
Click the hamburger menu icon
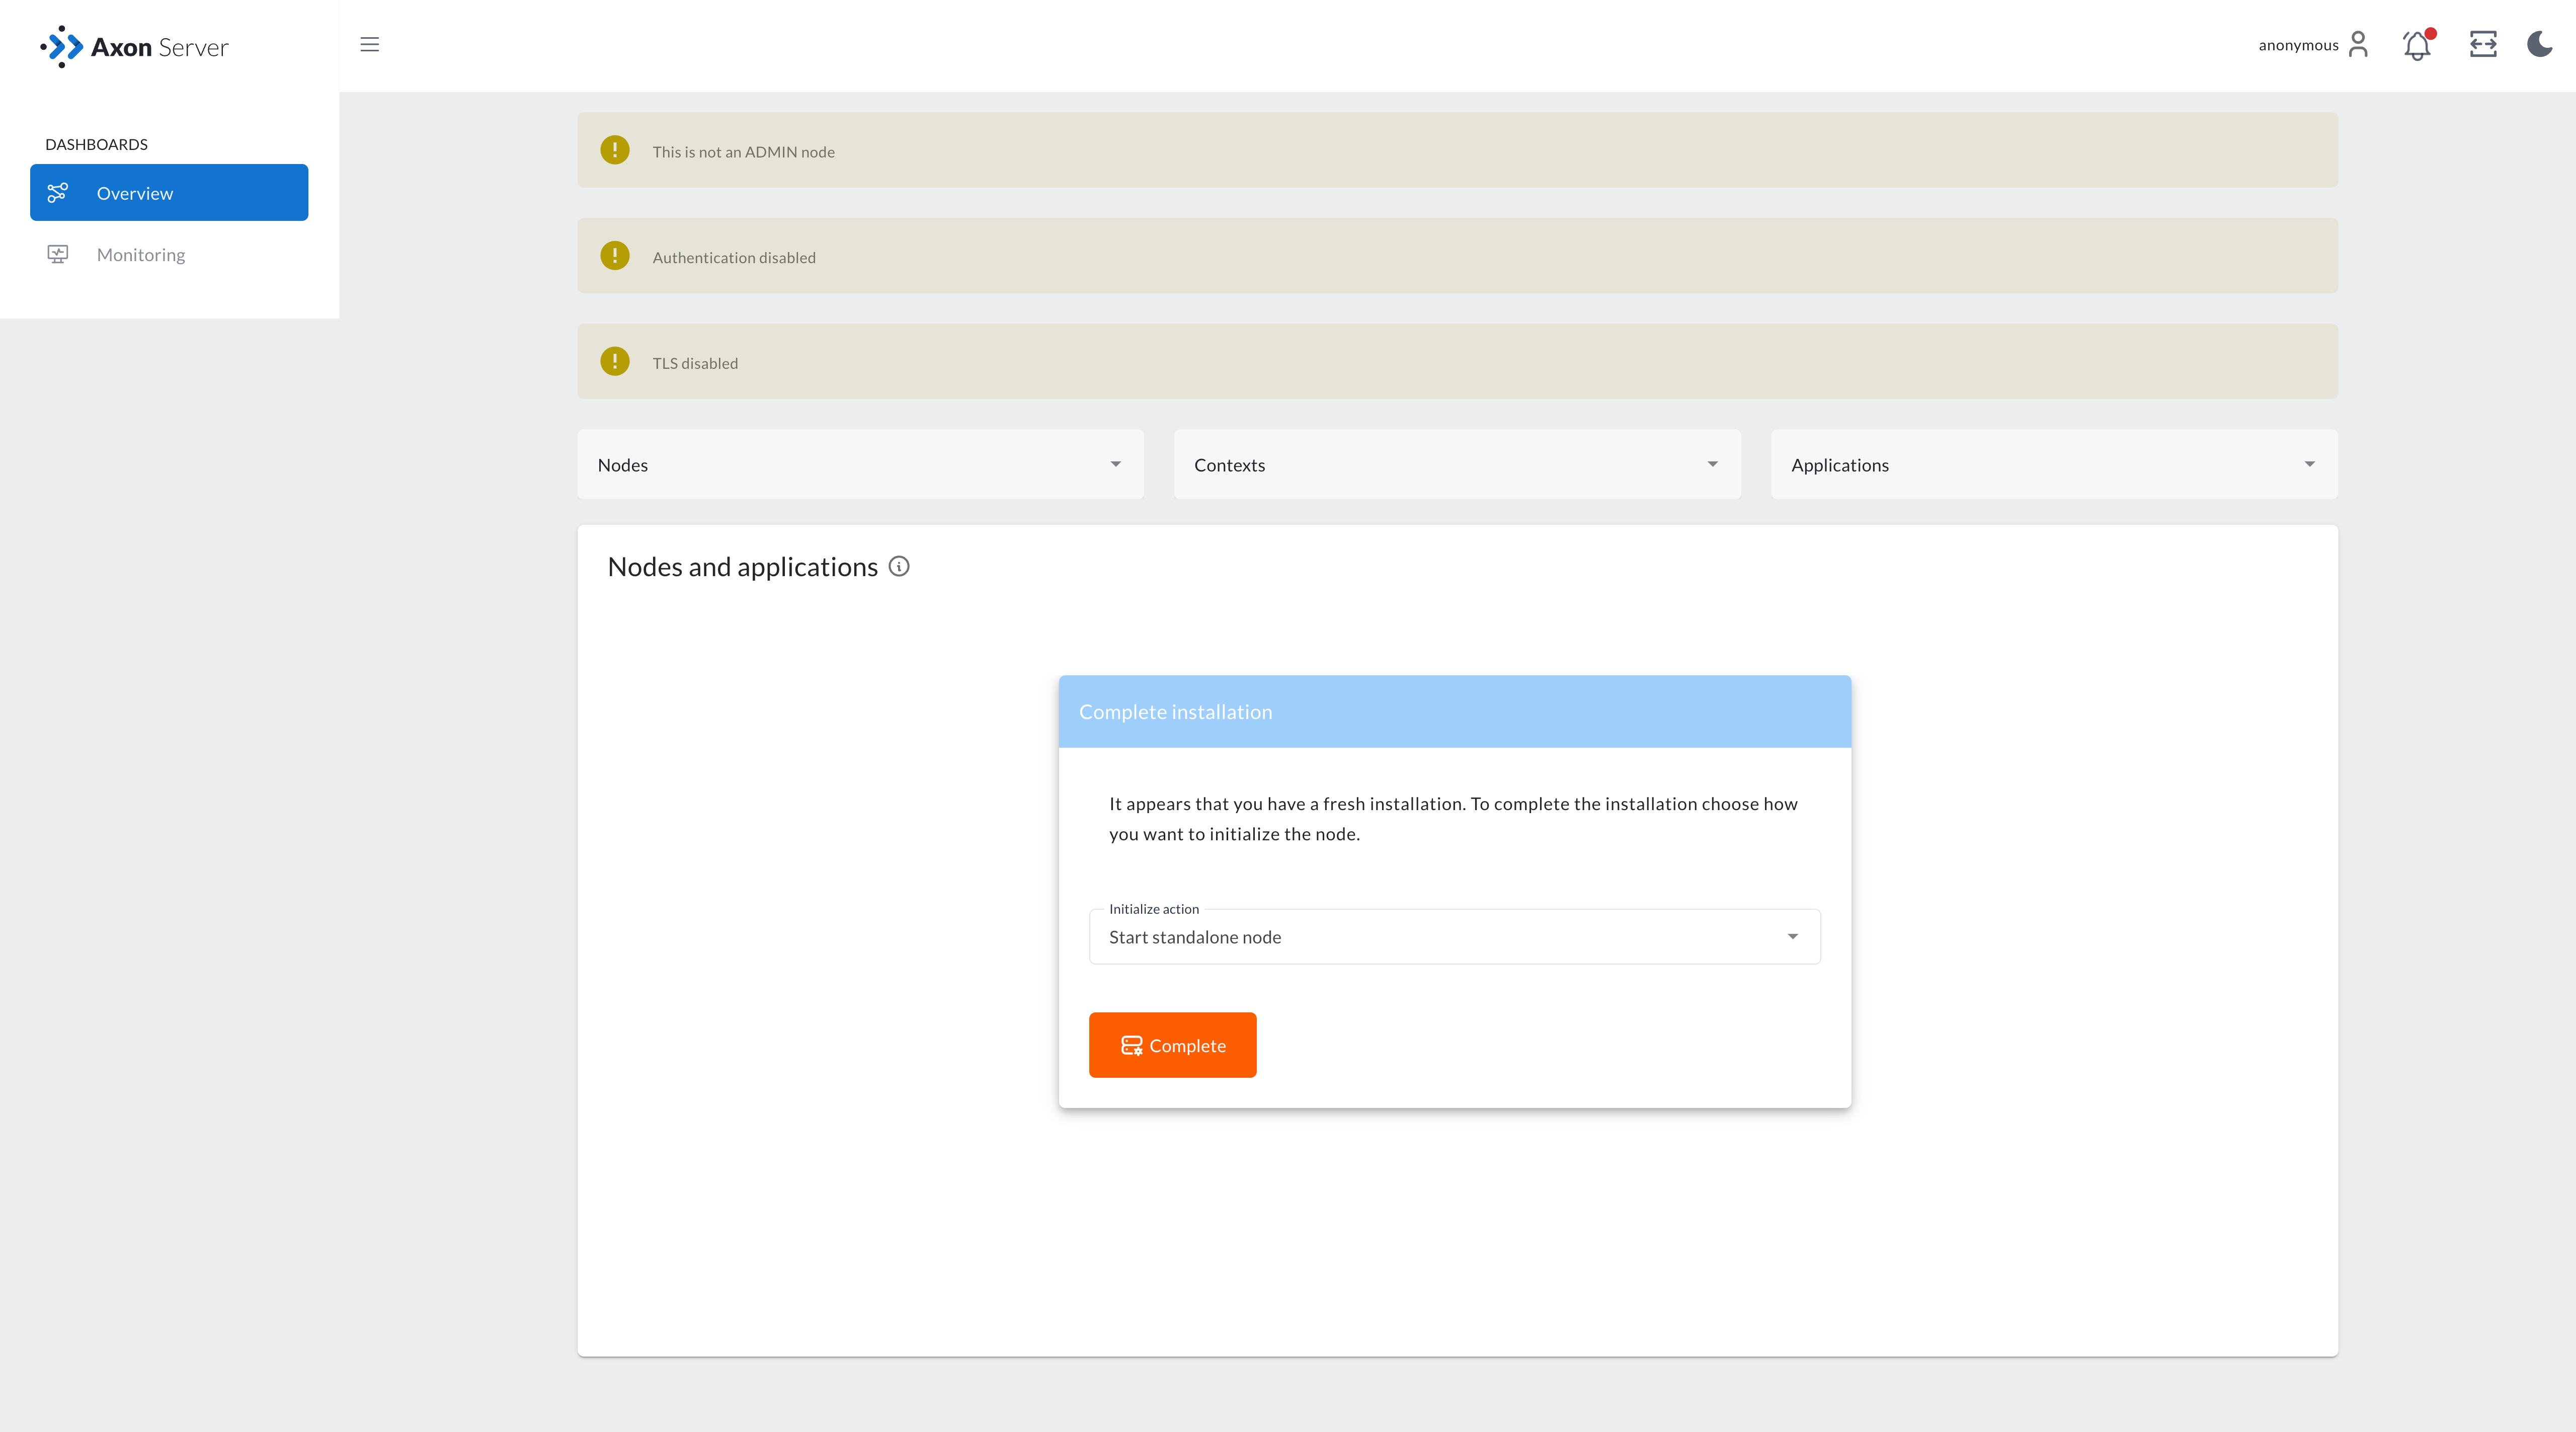(369, 45)
